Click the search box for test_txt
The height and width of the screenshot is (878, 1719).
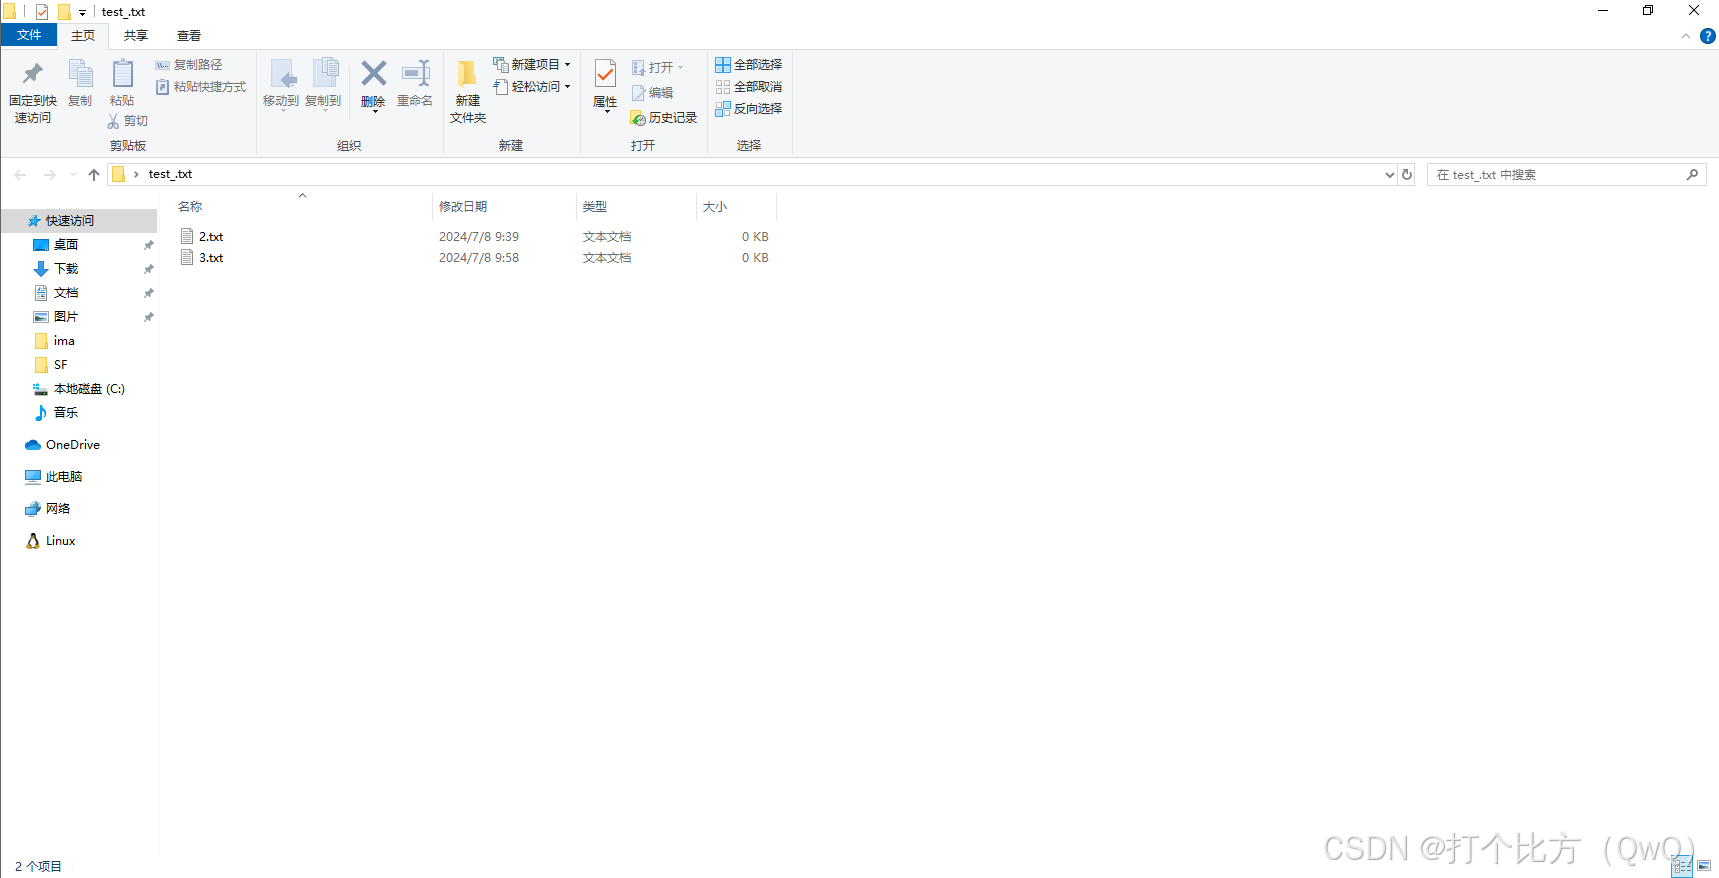[1558, 175]
